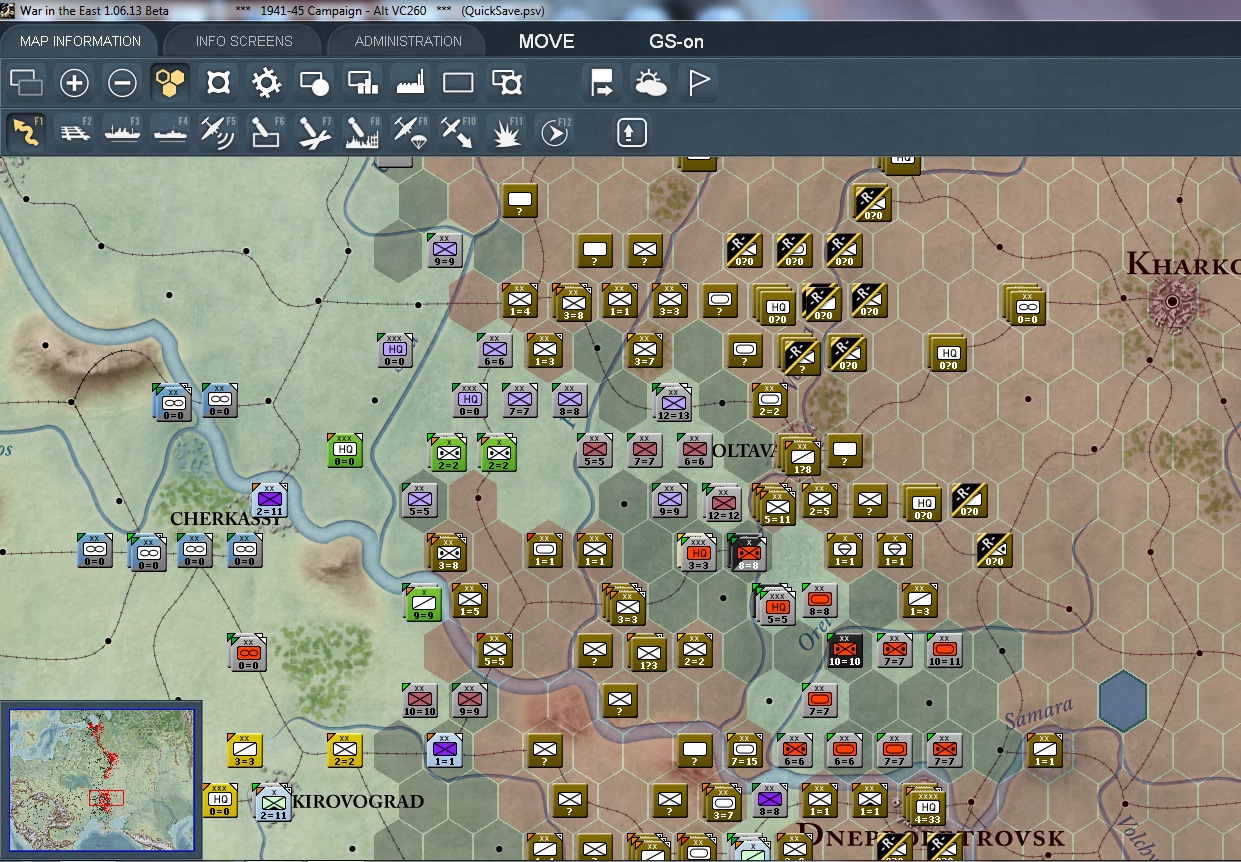The image size is (1241, 862).
Task: Toggle the gear-shaped factory locations icon
Action: point(266,83)
